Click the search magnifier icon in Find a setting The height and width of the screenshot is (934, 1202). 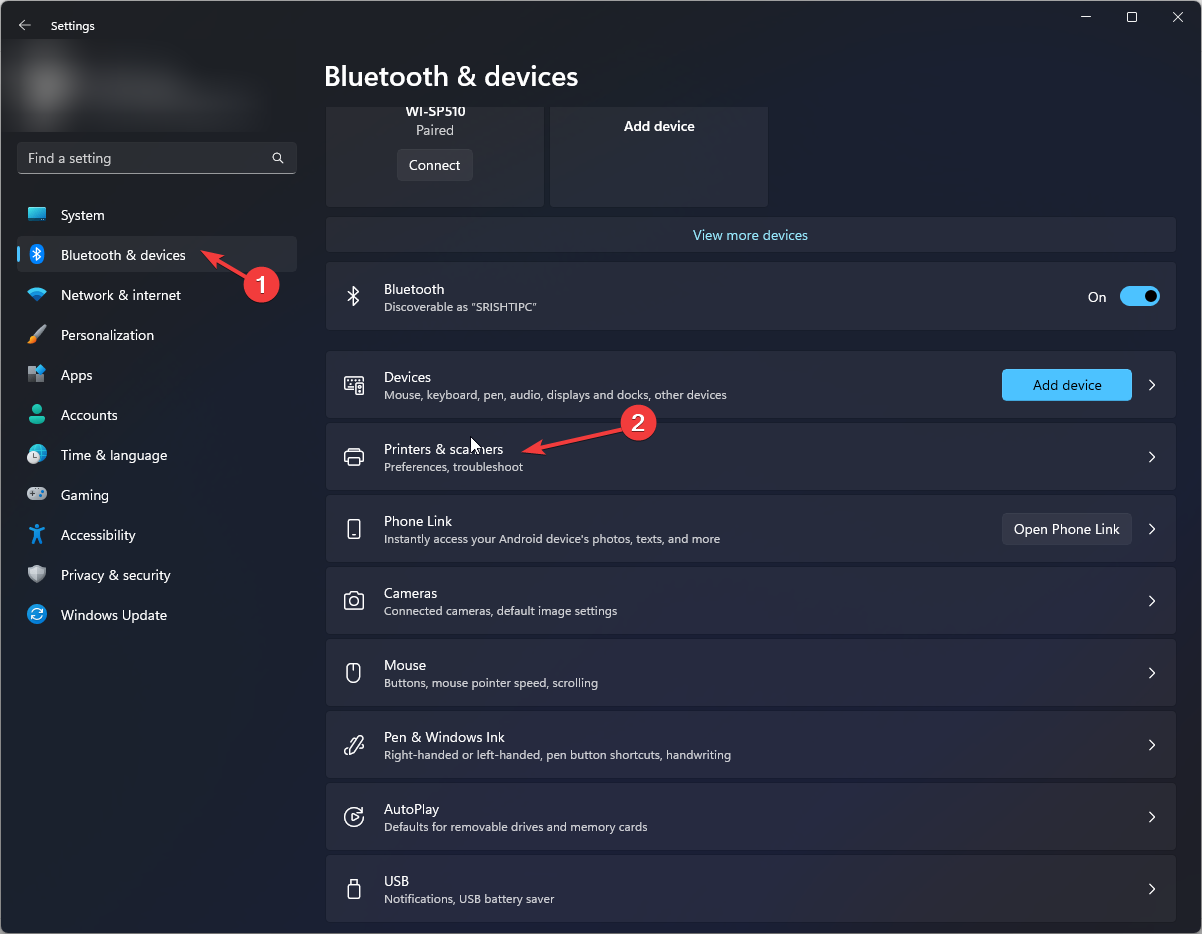(x=278, y=158)
